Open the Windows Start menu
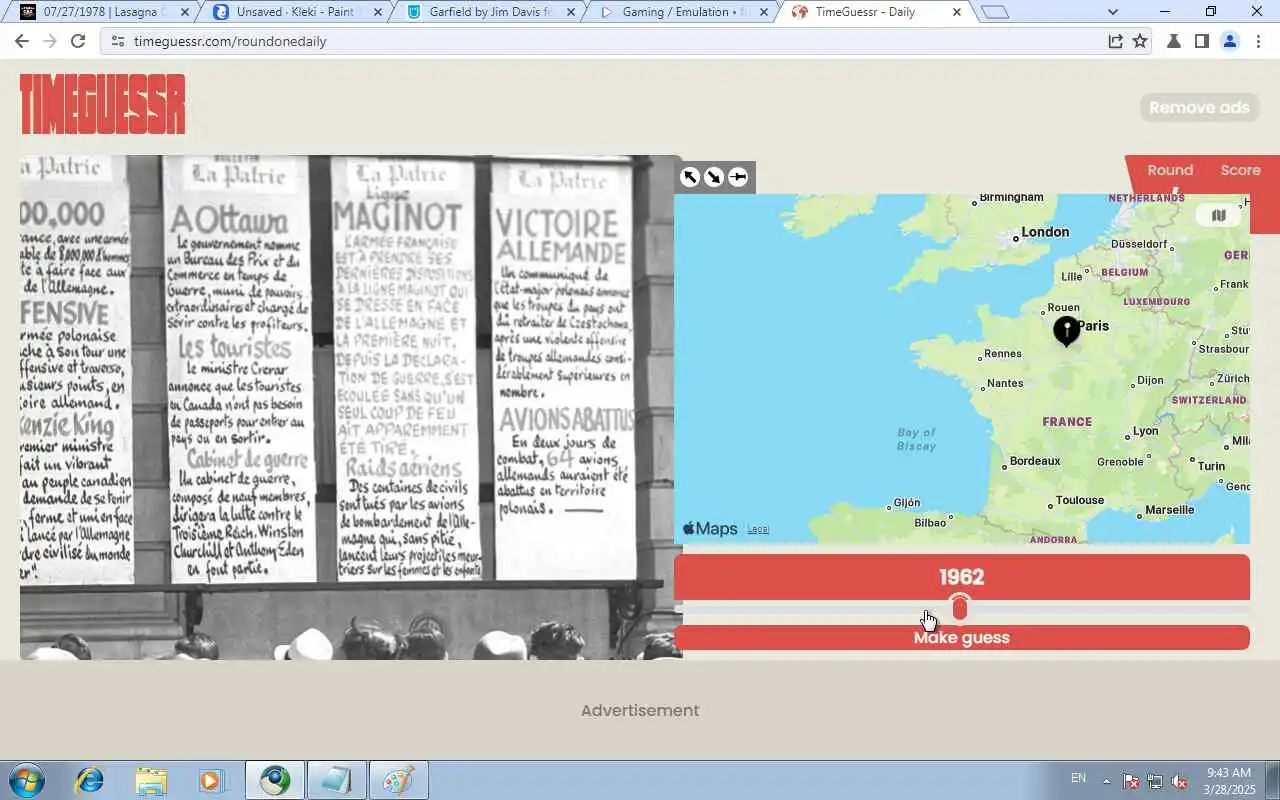Image resolution: width=1280 pixels, height=800 pixels. point(26,780)
